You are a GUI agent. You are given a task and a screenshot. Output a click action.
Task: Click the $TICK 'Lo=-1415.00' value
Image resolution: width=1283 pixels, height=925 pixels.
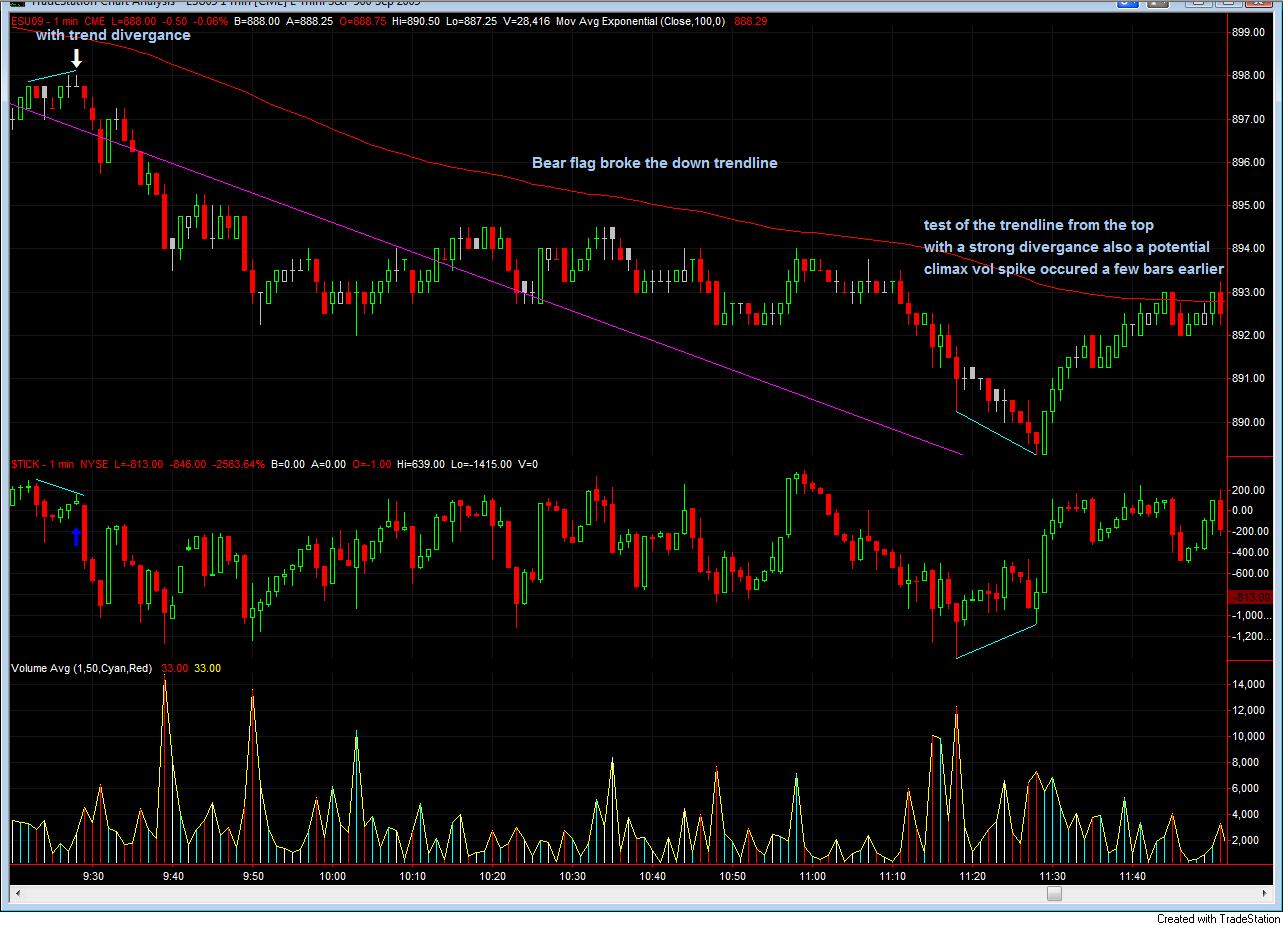[480, 464]
